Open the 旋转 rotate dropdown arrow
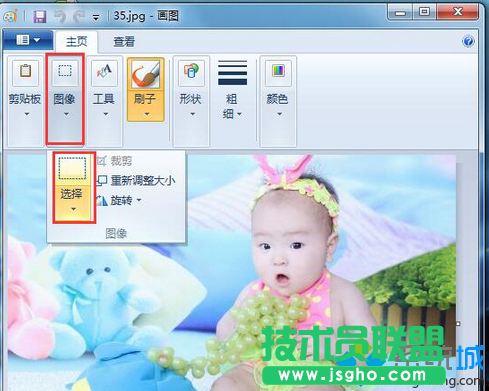The height and width of the screenshot is (391, 489). pos(139,200)
